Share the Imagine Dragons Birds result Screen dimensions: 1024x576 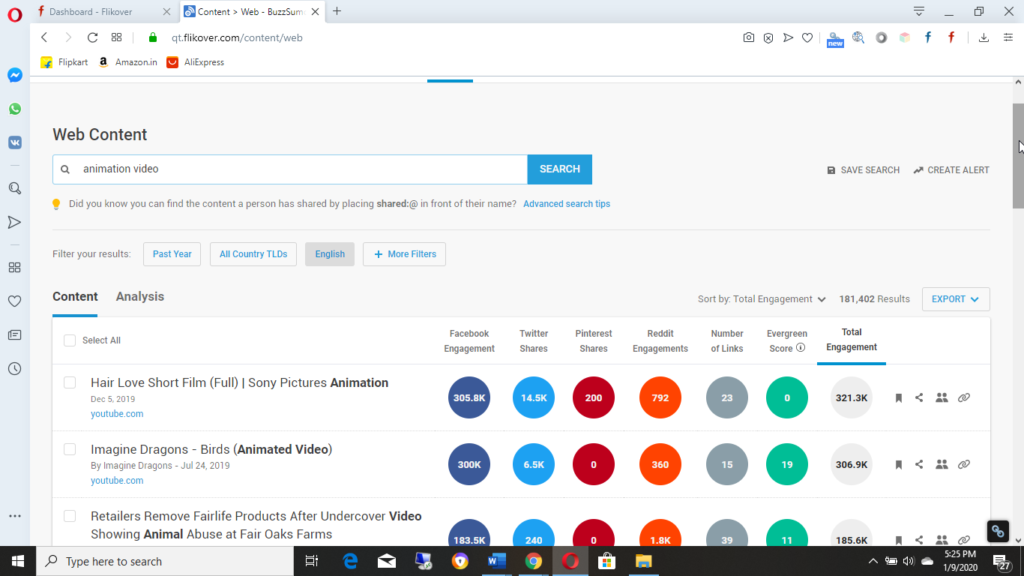(920, 464)
